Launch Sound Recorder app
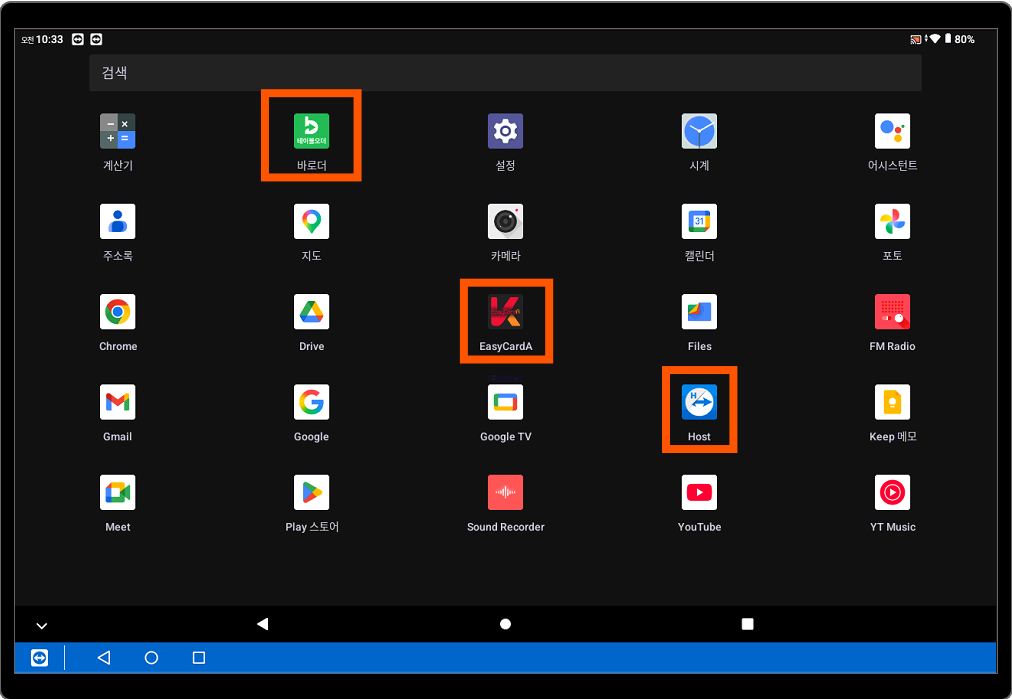This screenshot has height=699, width=1012. [x=505, y=492]
